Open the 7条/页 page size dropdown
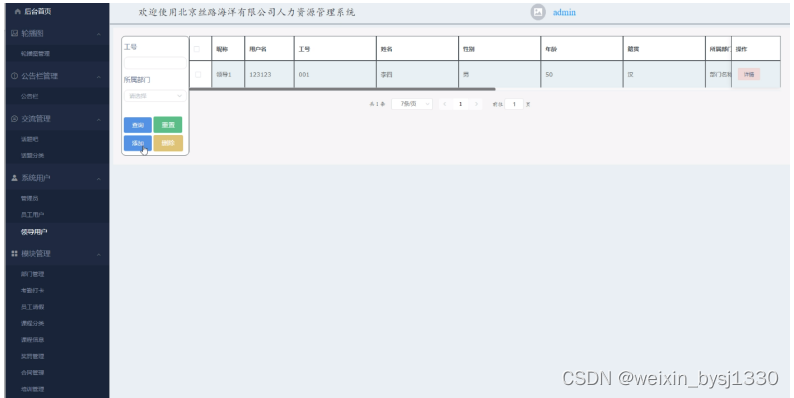This screenshot has width=794, height=398. [x=412, y=104]
